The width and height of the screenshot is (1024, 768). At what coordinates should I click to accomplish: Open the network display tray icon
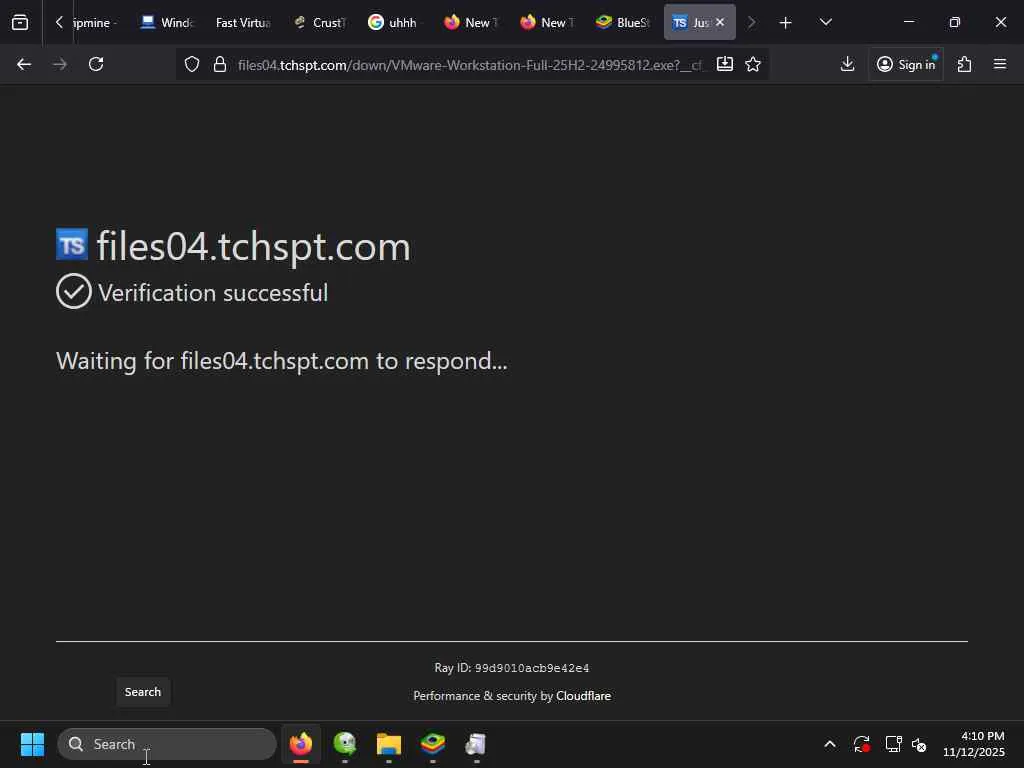(x=893, y=744)
